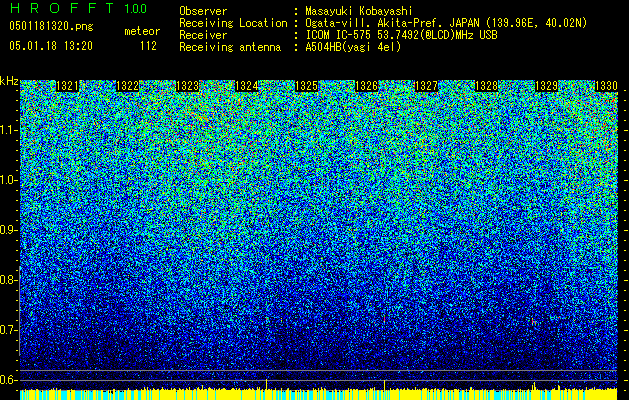Click the kHz axis unit label
Viewport: 629px width, 400px height.
9,81
